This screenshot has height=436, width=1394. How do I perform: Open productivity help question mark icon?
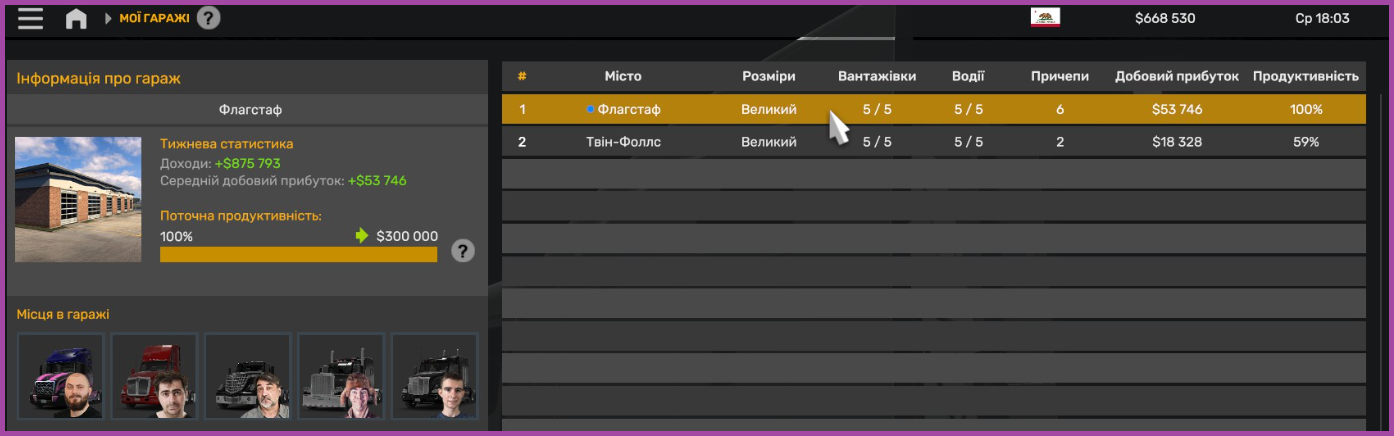(x=462, y=251)
